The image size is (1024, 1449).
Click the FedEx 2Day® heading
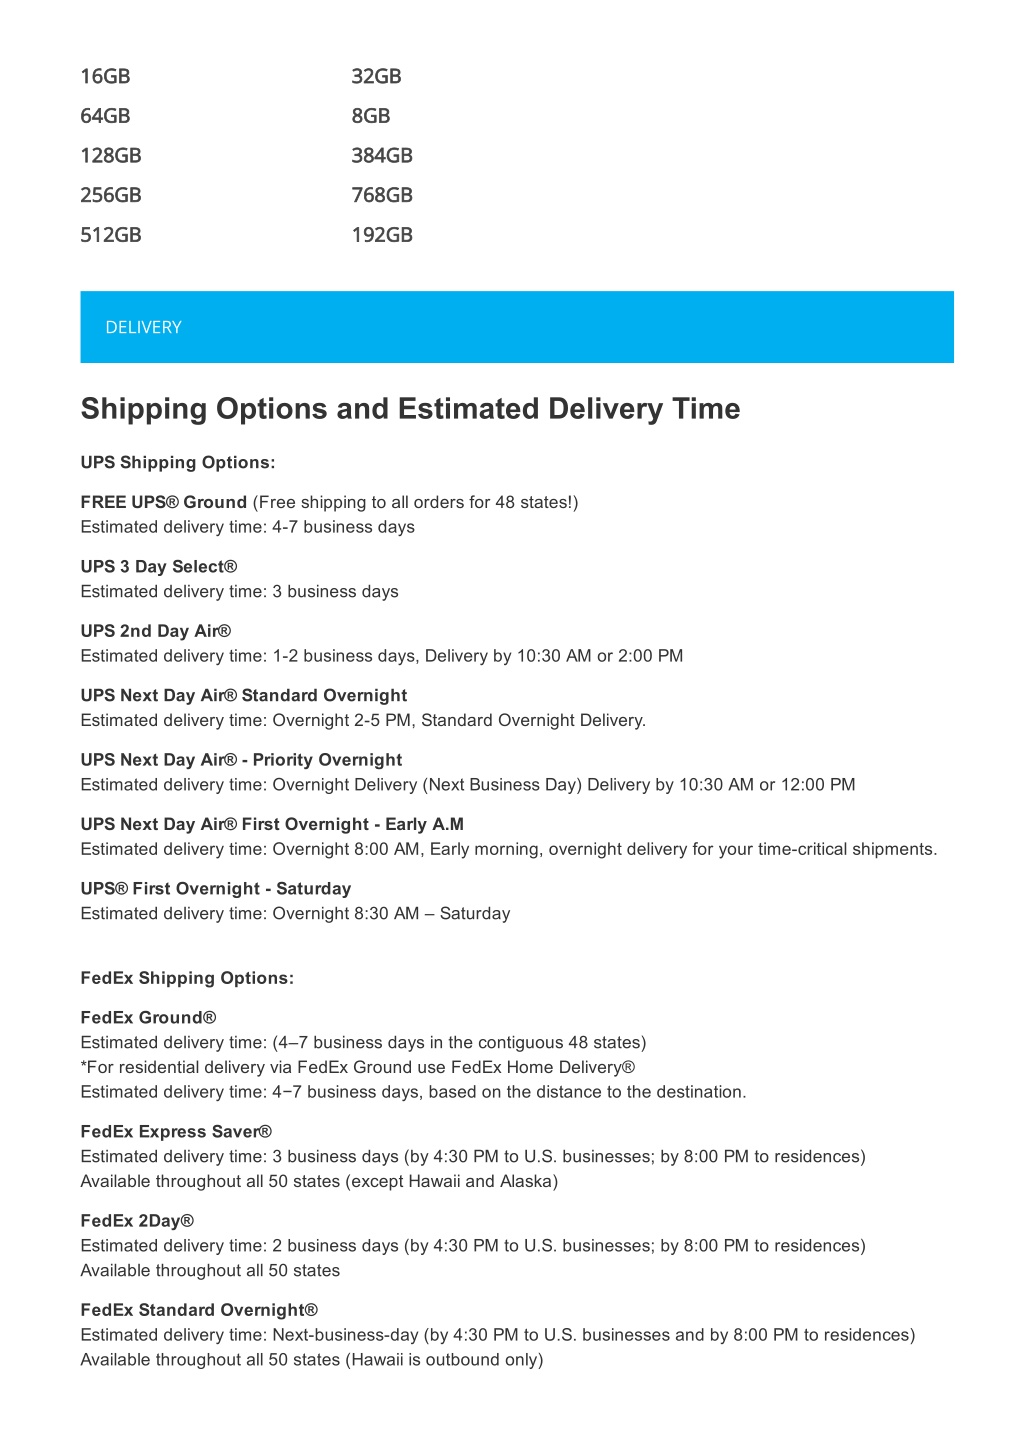[137, 1221]
